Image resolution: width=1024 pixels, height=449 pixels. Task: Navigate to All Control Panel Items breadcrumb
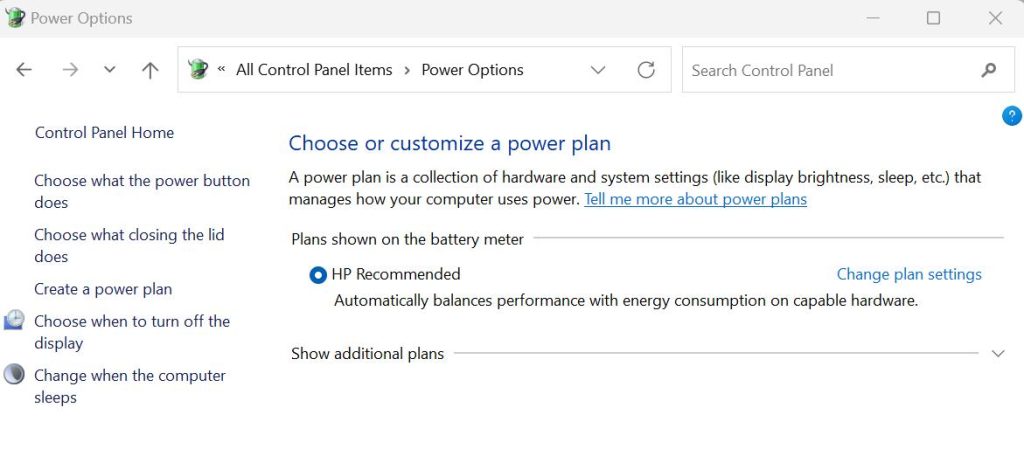(314, 70)
